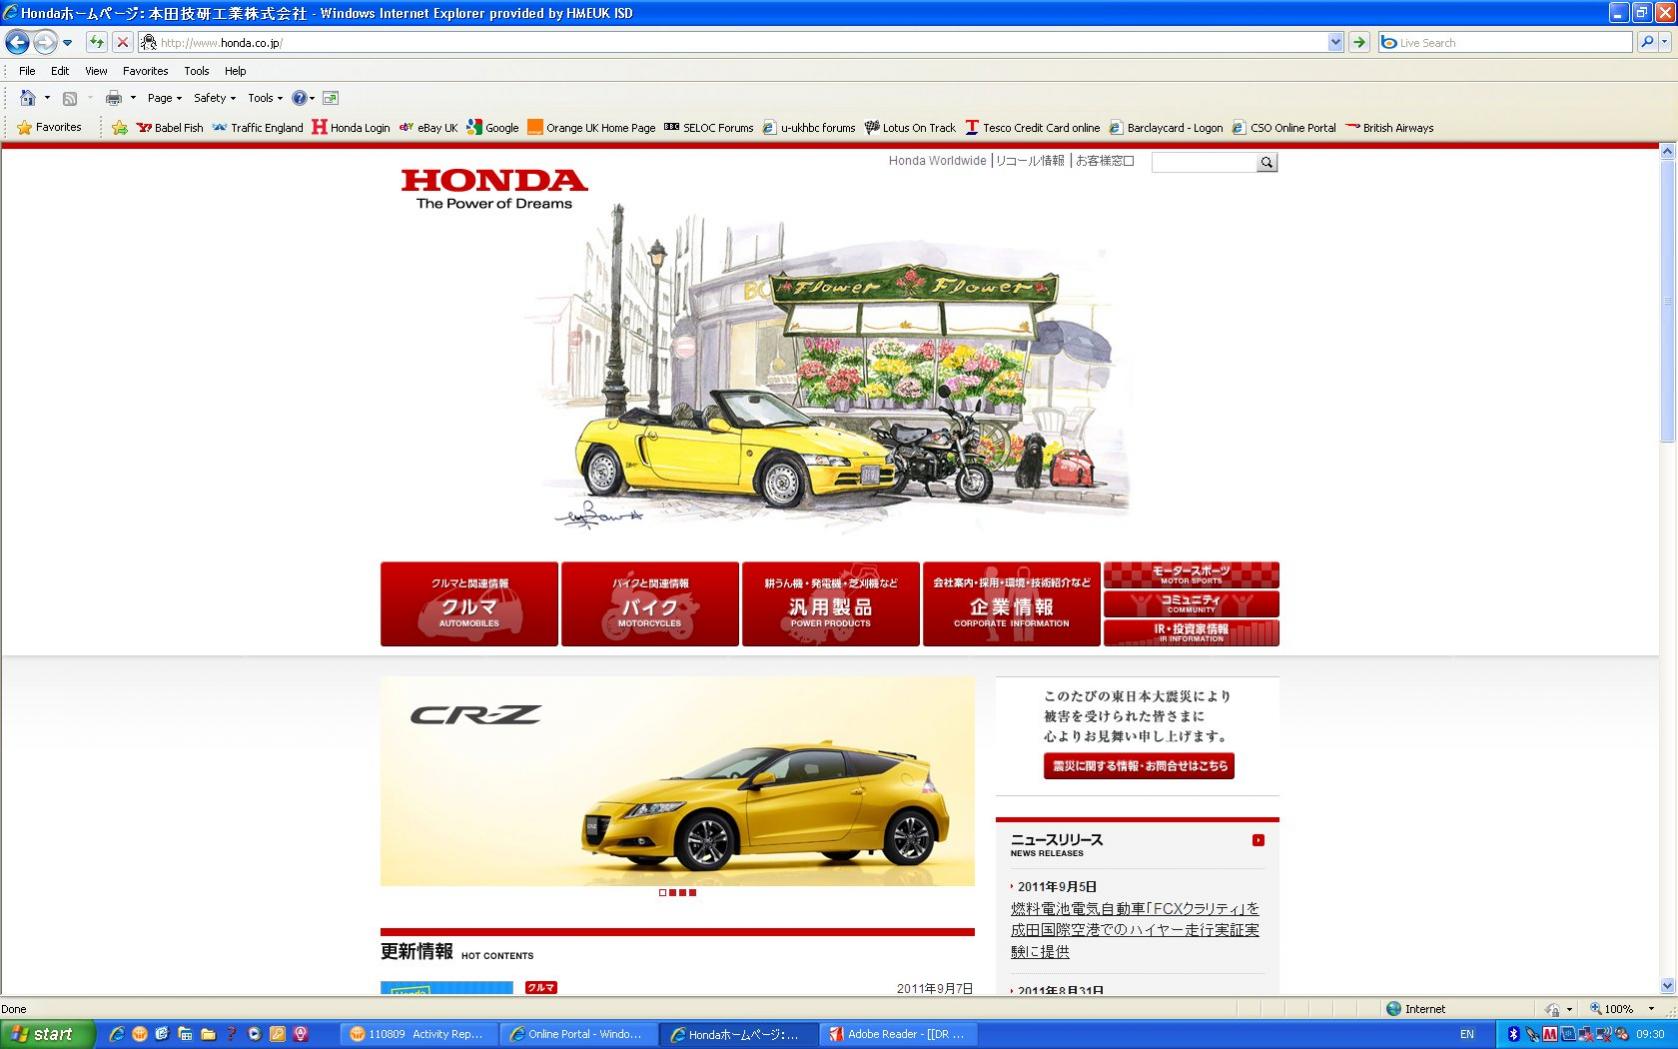Expand the Tools dropdown in the command bar
Image resolution: width=1678 pixels, height=1049 pixels.
click(x=265, y=98)
